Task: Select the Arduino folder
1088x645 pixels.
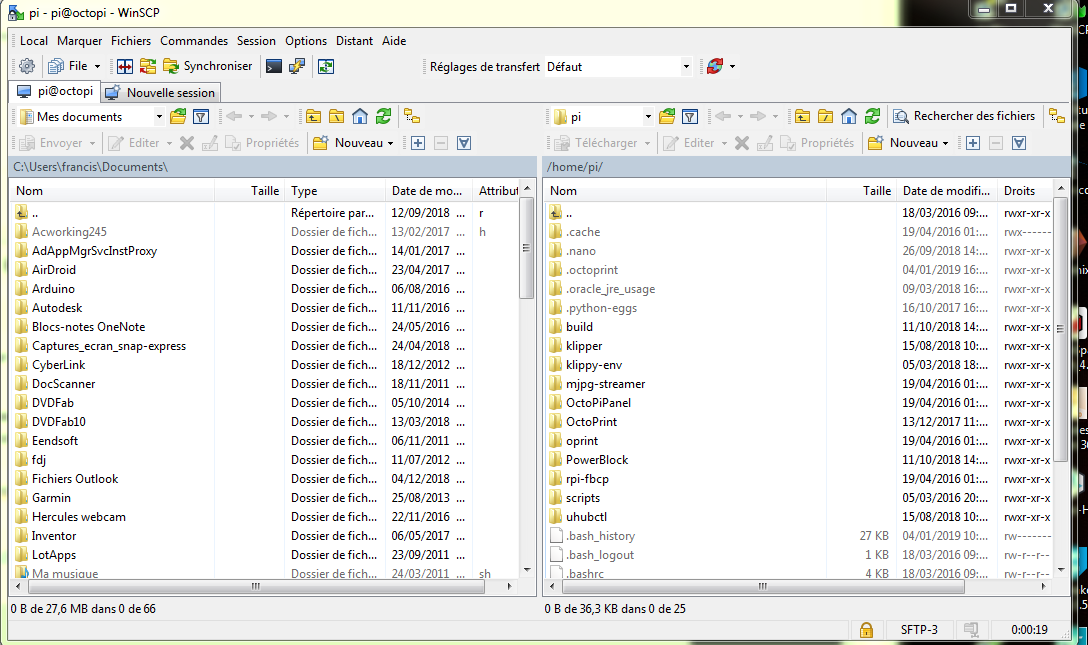Action: (53, 289)
